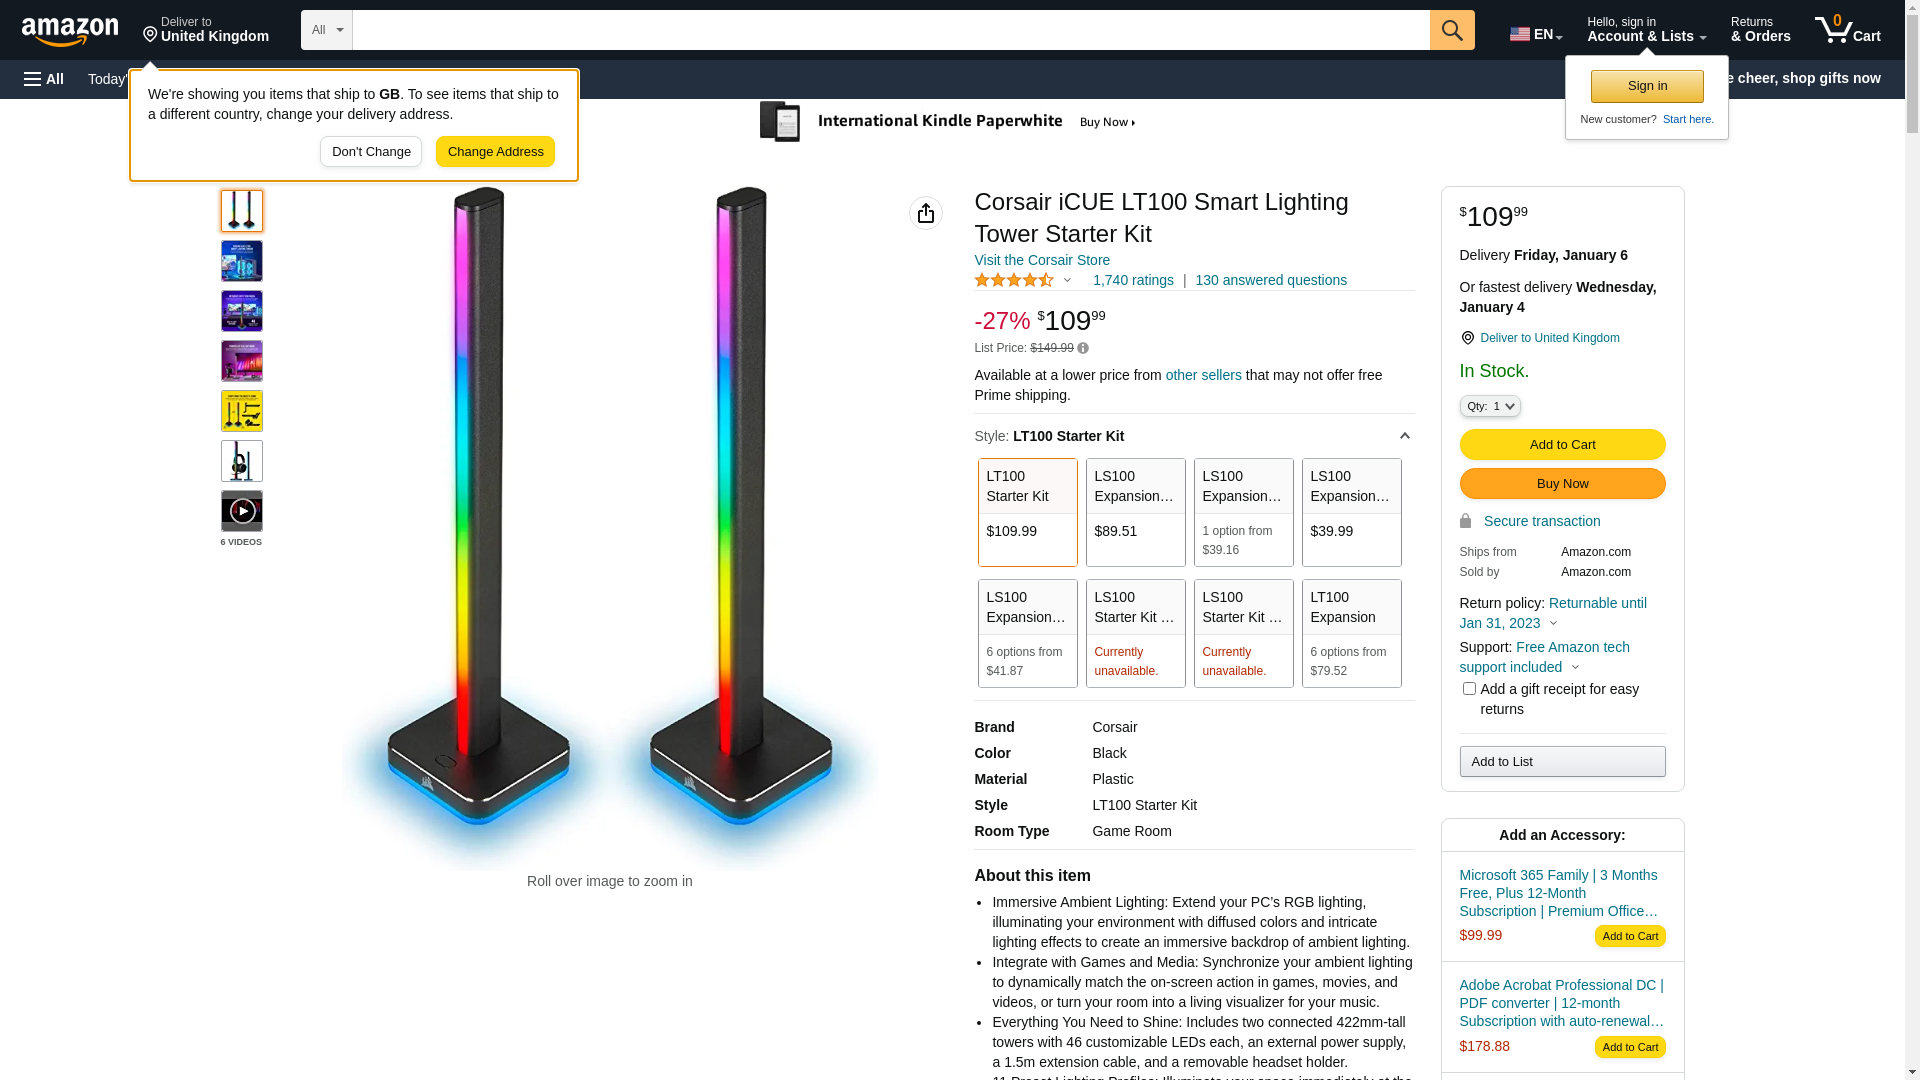Open the shopping cart icon
Viewport: 1920px width, 1080px height.
[x=1847, y=30]
